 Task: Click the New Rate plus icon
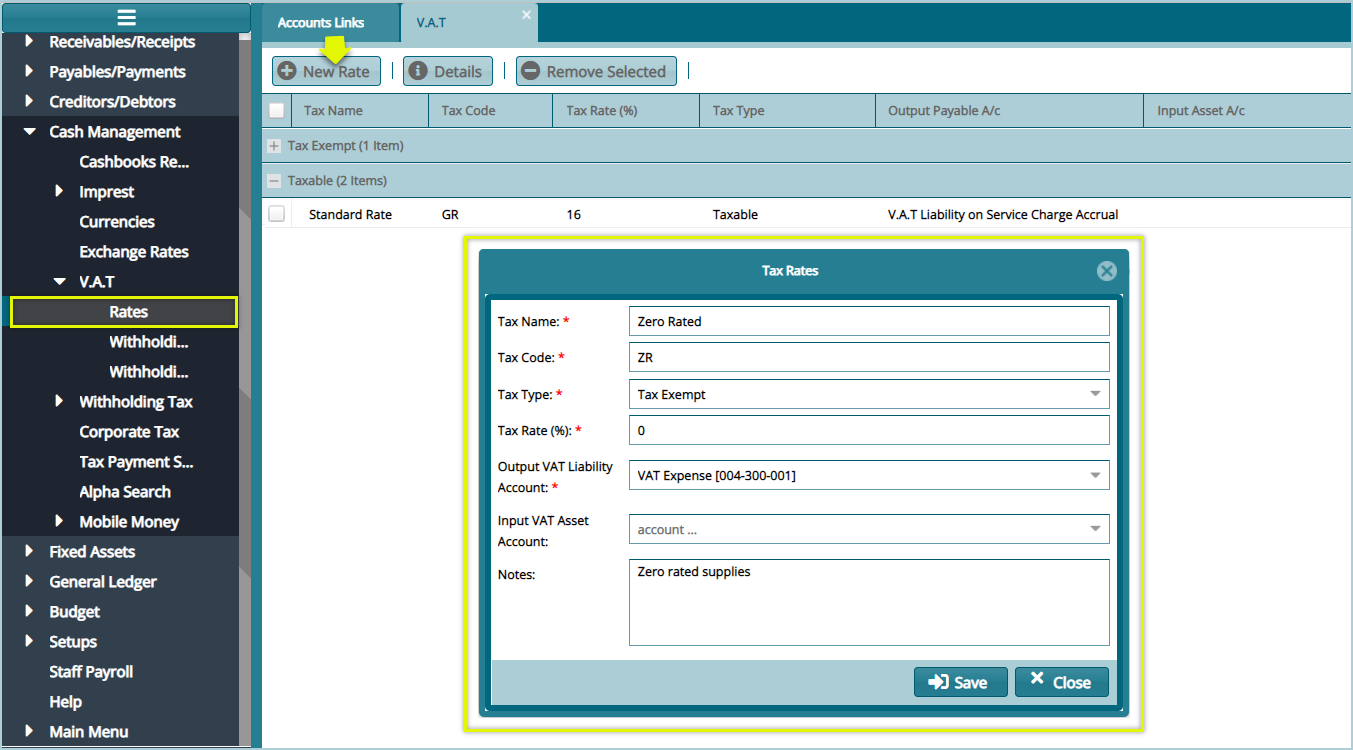tap(287, 71)
